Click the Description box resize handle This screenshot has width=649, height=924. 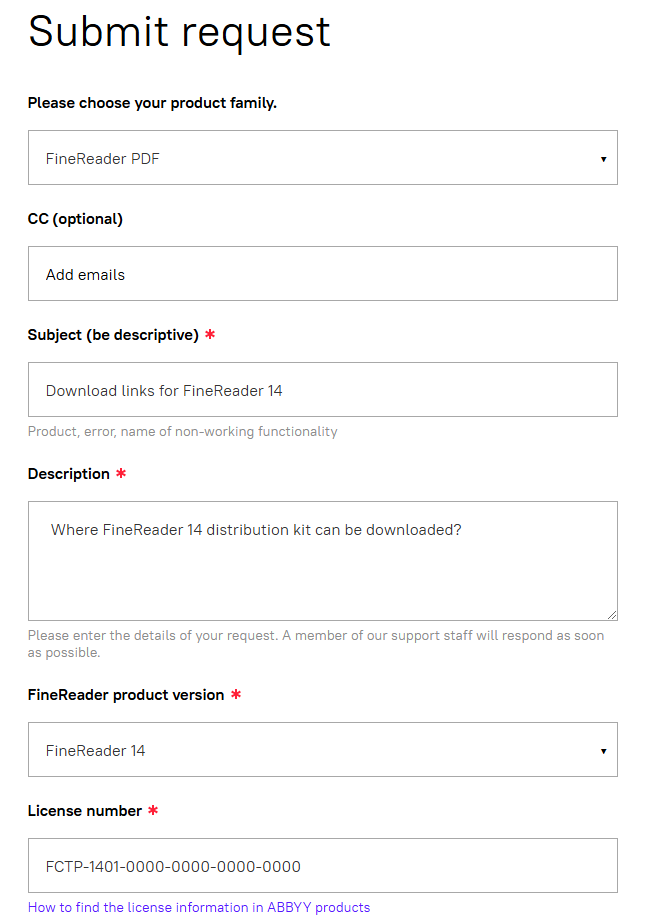click(612, 615)
